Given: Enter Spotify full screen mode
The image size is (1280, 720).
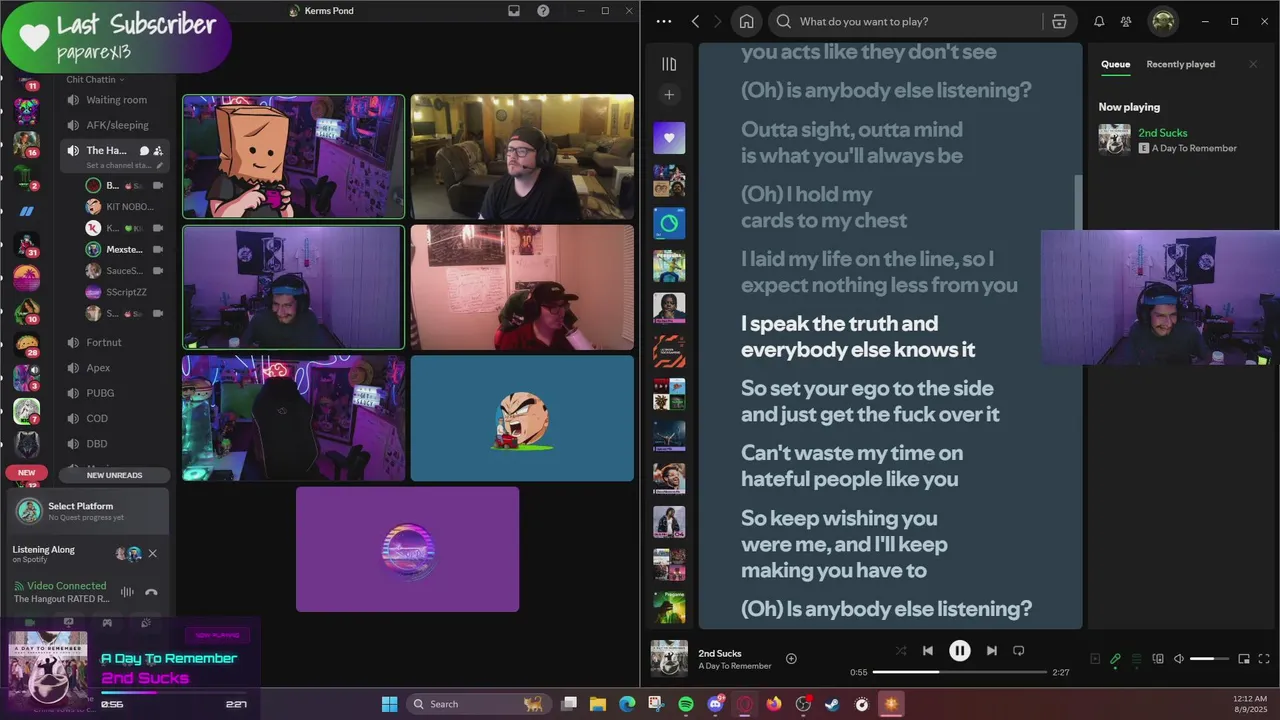Looking at the screenshot, I should coord(1264,659).
